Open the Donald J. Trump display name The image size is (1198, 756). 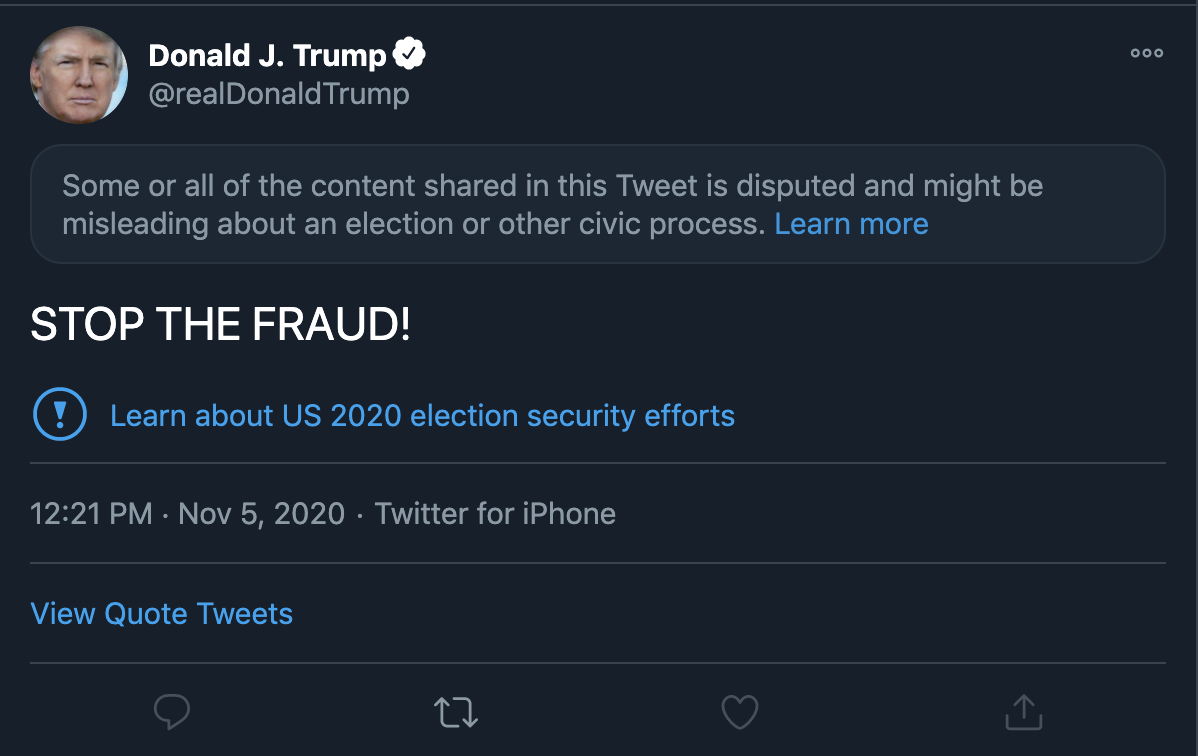[267, 55]
